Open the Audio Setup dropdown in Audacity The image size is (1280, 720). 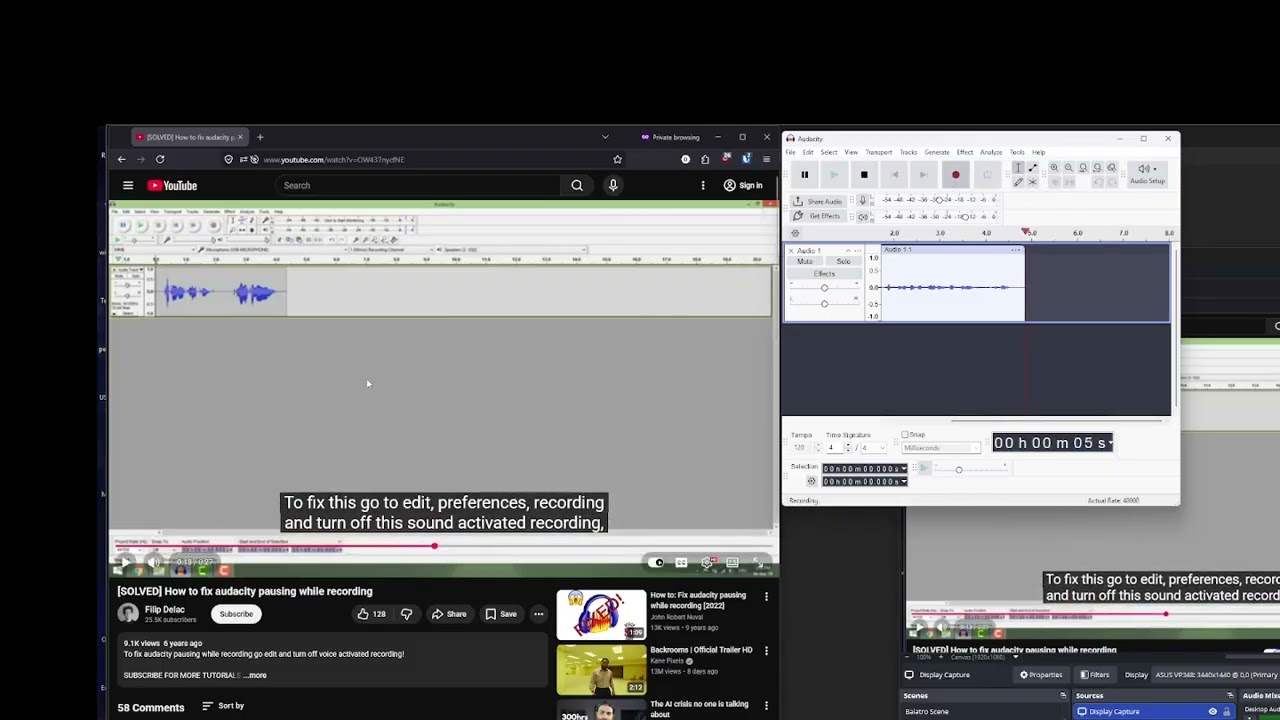pos(1148,174)
